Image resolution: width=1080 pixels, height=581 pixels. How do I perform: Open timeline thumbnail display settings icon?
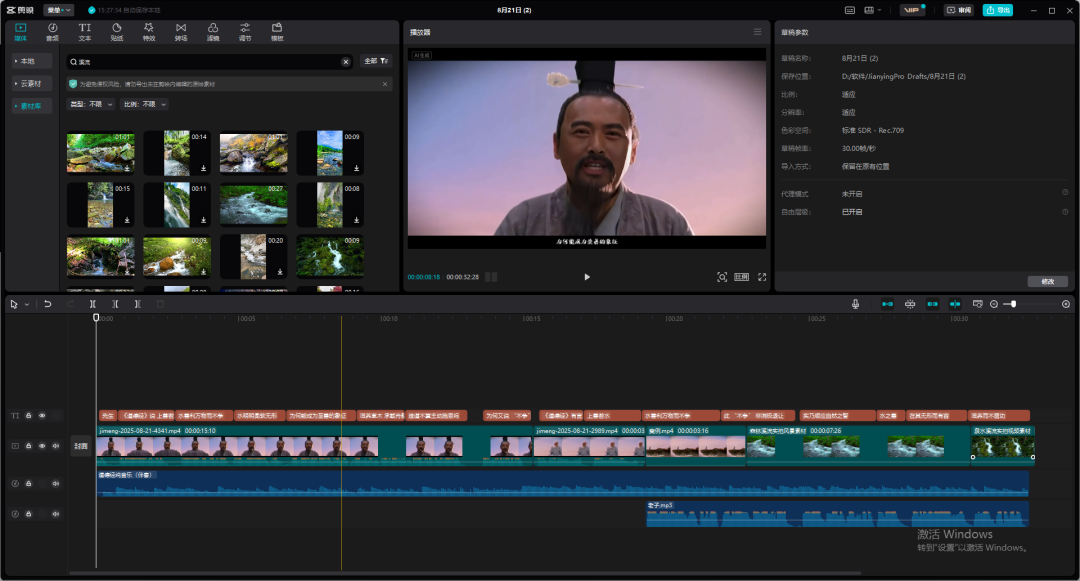[977, 304]
